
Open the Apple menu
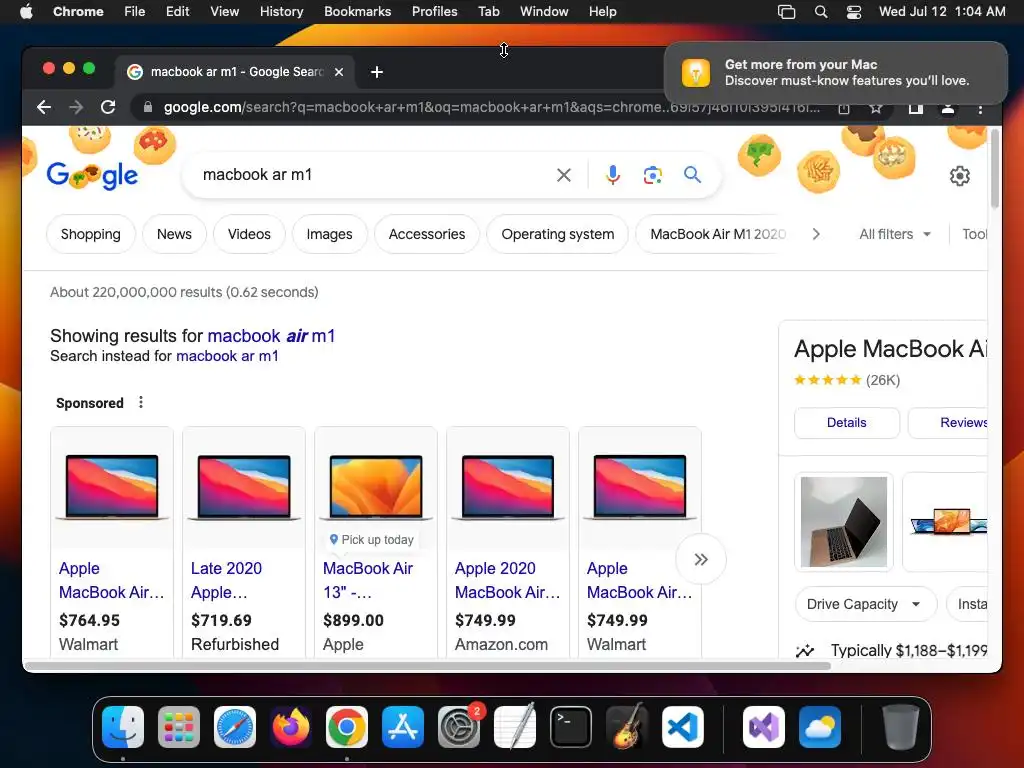[26, 12]
